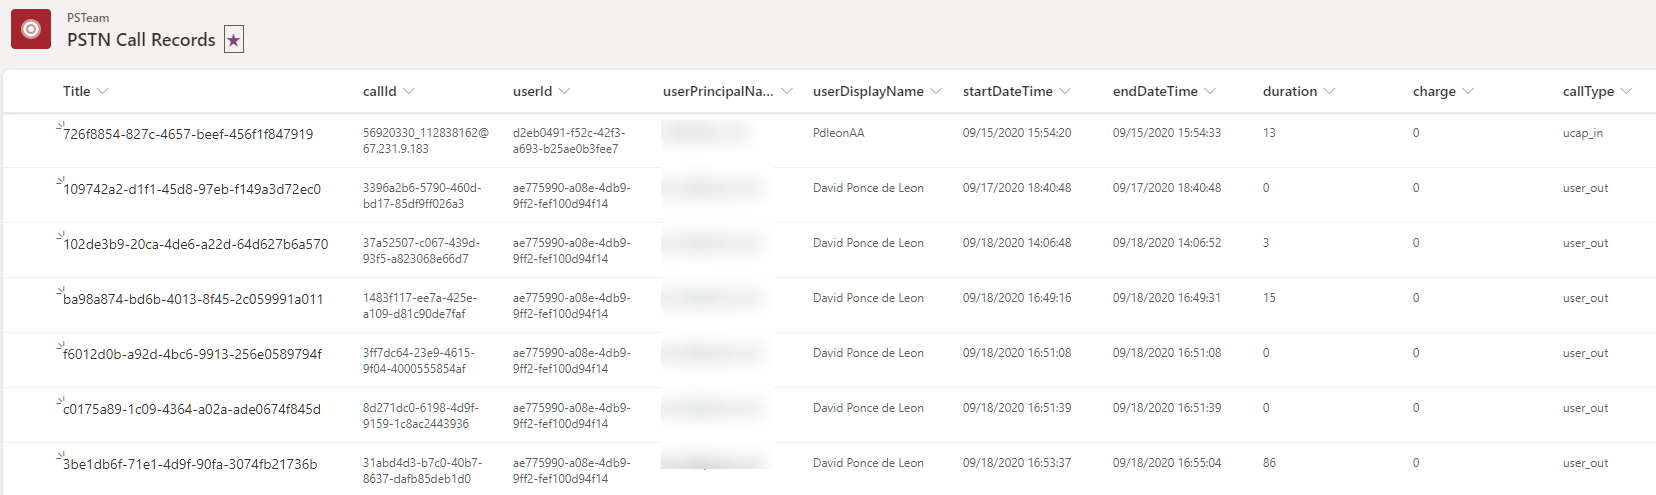This screenshot has width=1656, height=495.
Task: Click the f6012d0b-a92d-4bc6-9913-256e0589794f title
Action: pos(192,354)
